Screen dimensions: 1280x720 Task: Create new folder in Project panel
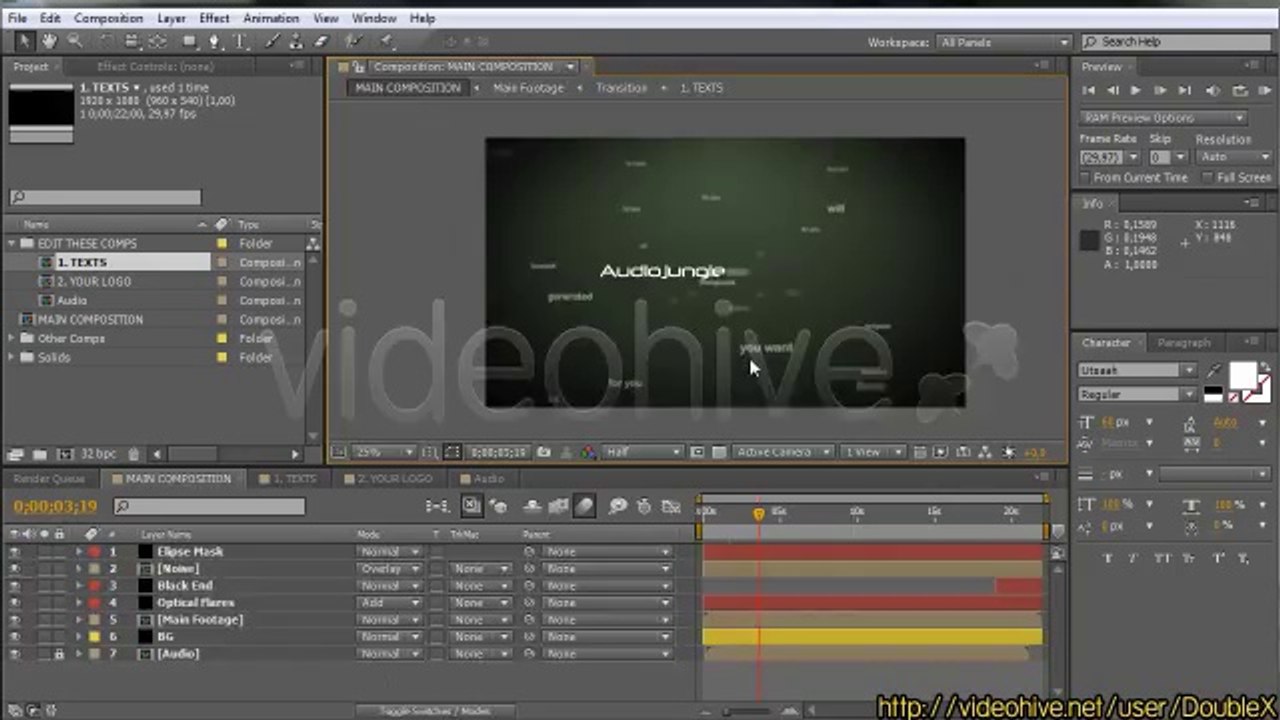point(40,454)
